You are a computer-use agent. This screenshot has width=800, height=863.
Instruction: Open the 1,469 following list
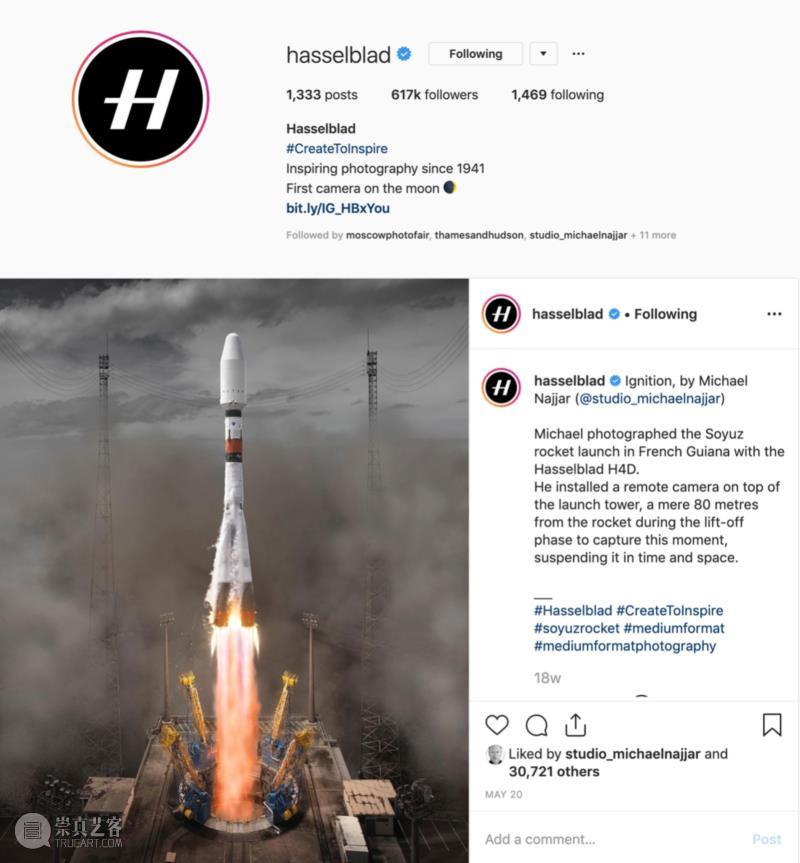click(x=557, y=95)
